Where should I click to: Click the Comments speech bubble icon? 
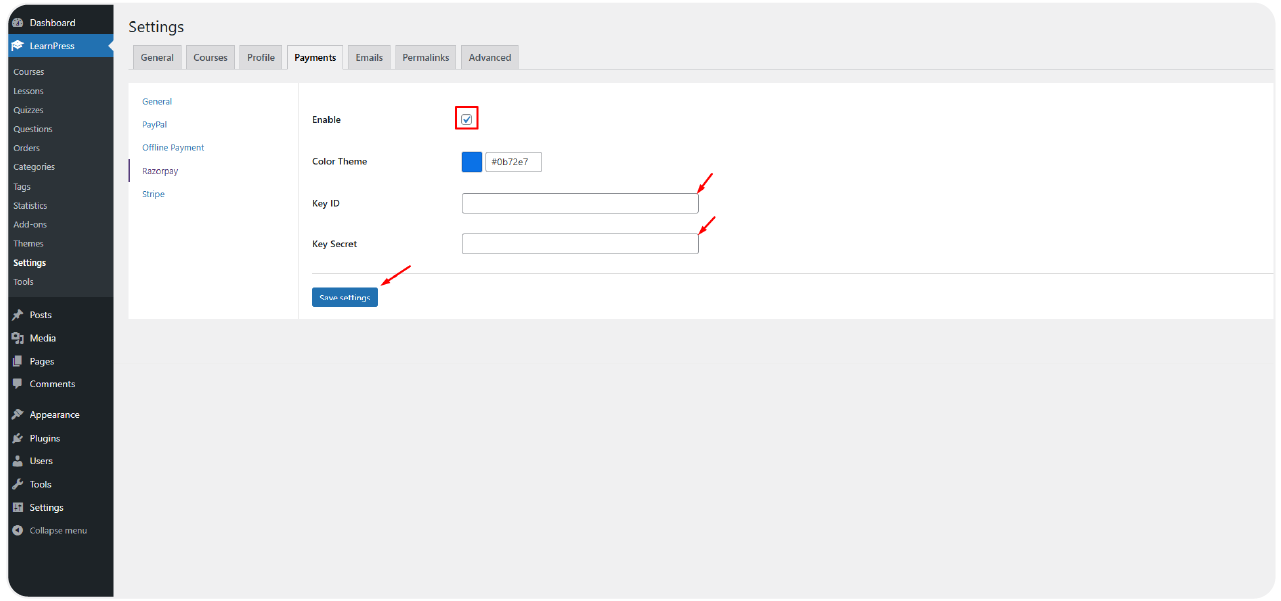pyautogui.click(x=18, y=384)
